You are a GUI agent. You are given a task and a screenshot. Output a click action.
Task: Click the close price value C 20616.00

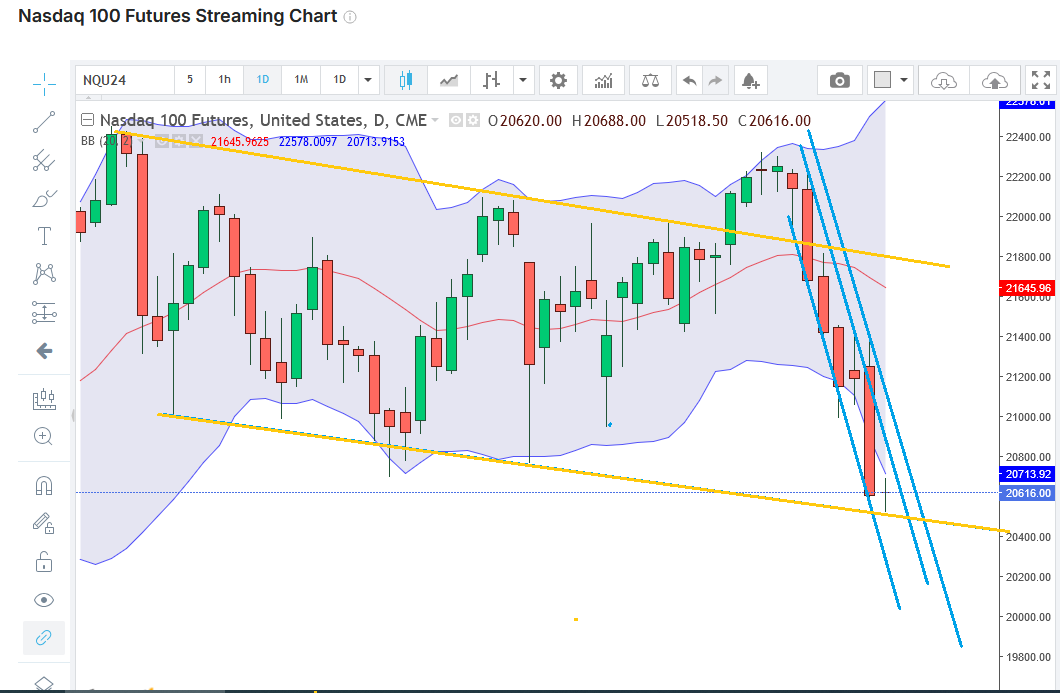click(x=775, y=120)
